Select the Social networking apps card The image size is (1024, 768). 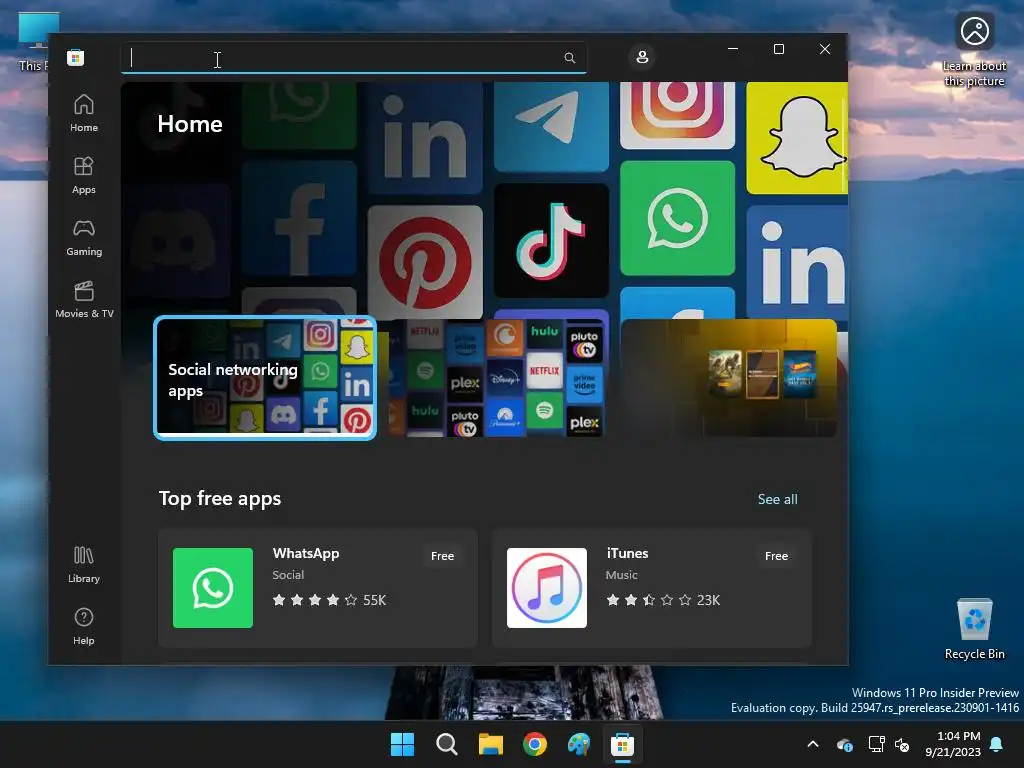(264, 378)
